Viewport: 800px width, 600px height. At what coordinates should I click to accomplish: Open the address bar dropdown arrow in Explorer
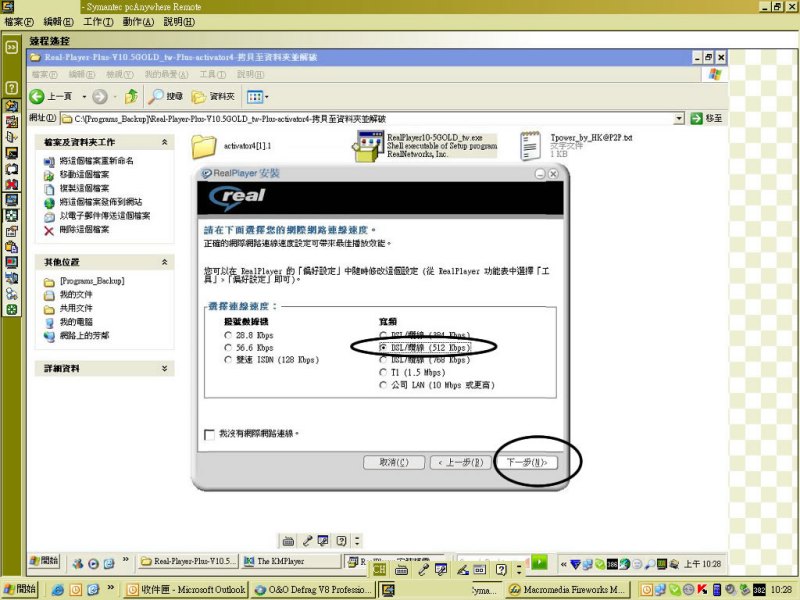click(679, 118)
